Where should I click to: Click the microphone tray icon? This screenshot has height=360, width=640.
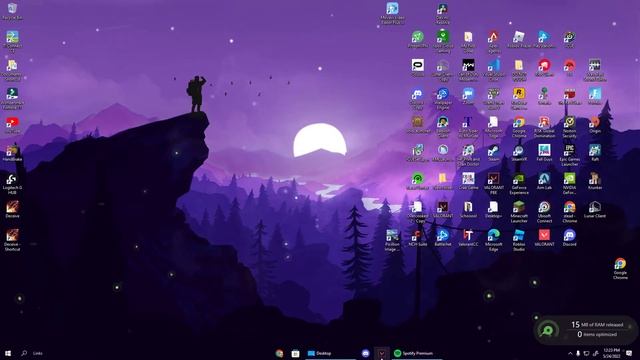pos(578,353)
